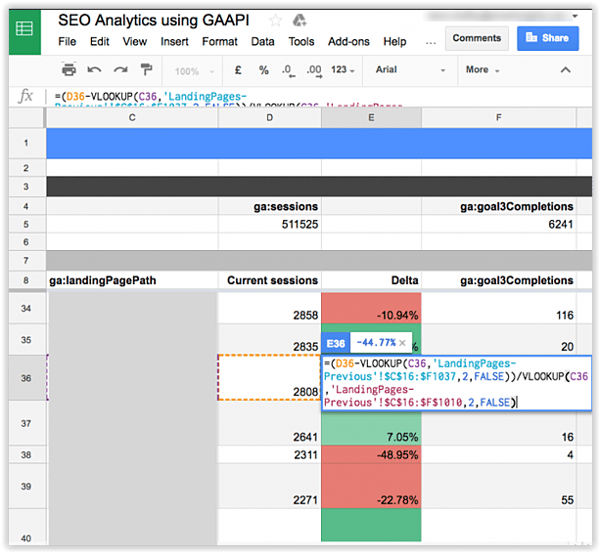Select column C header

(132, 117)
